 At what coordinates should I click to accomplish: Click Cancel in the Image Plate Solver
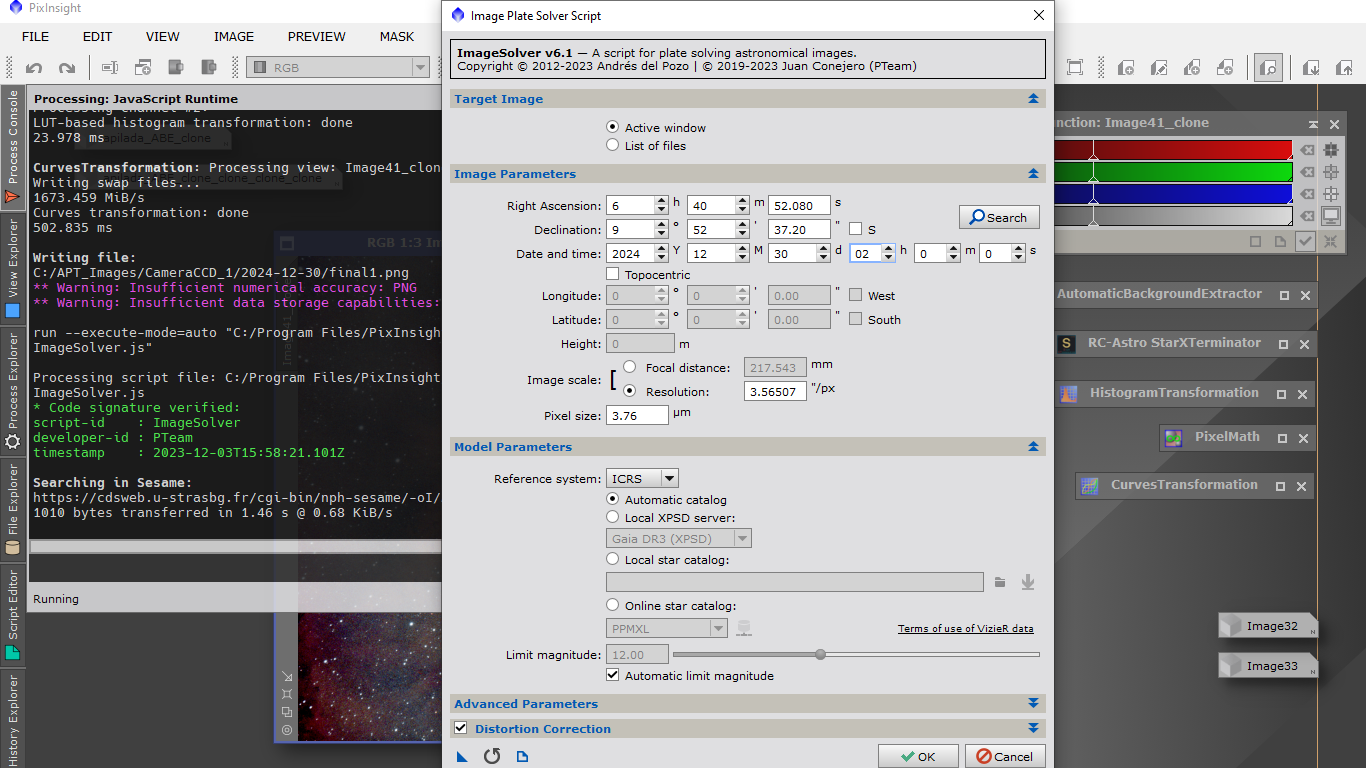[x=1006, y=756]
